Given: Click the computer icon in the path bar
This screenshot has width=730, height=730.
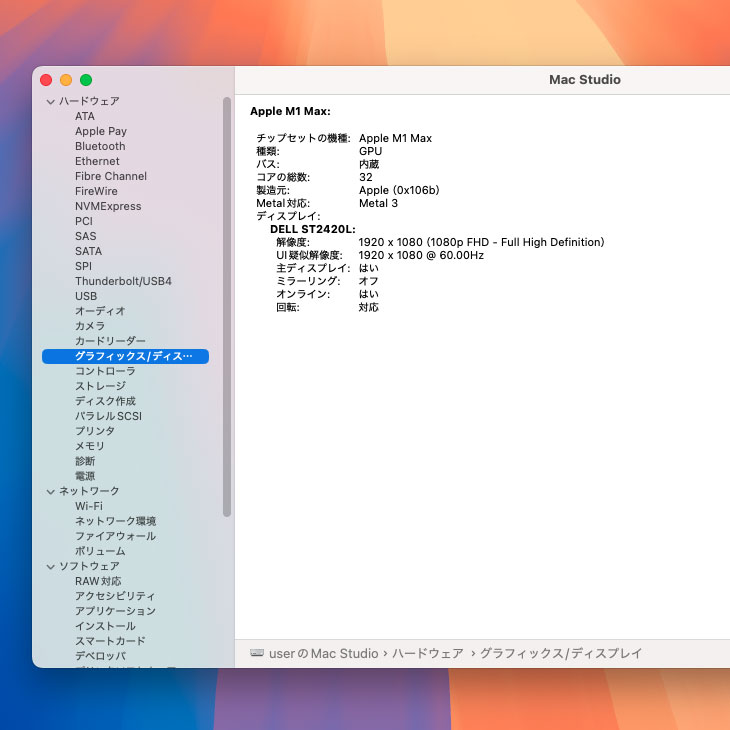Looking at the screenshot, I should [257, 653].
